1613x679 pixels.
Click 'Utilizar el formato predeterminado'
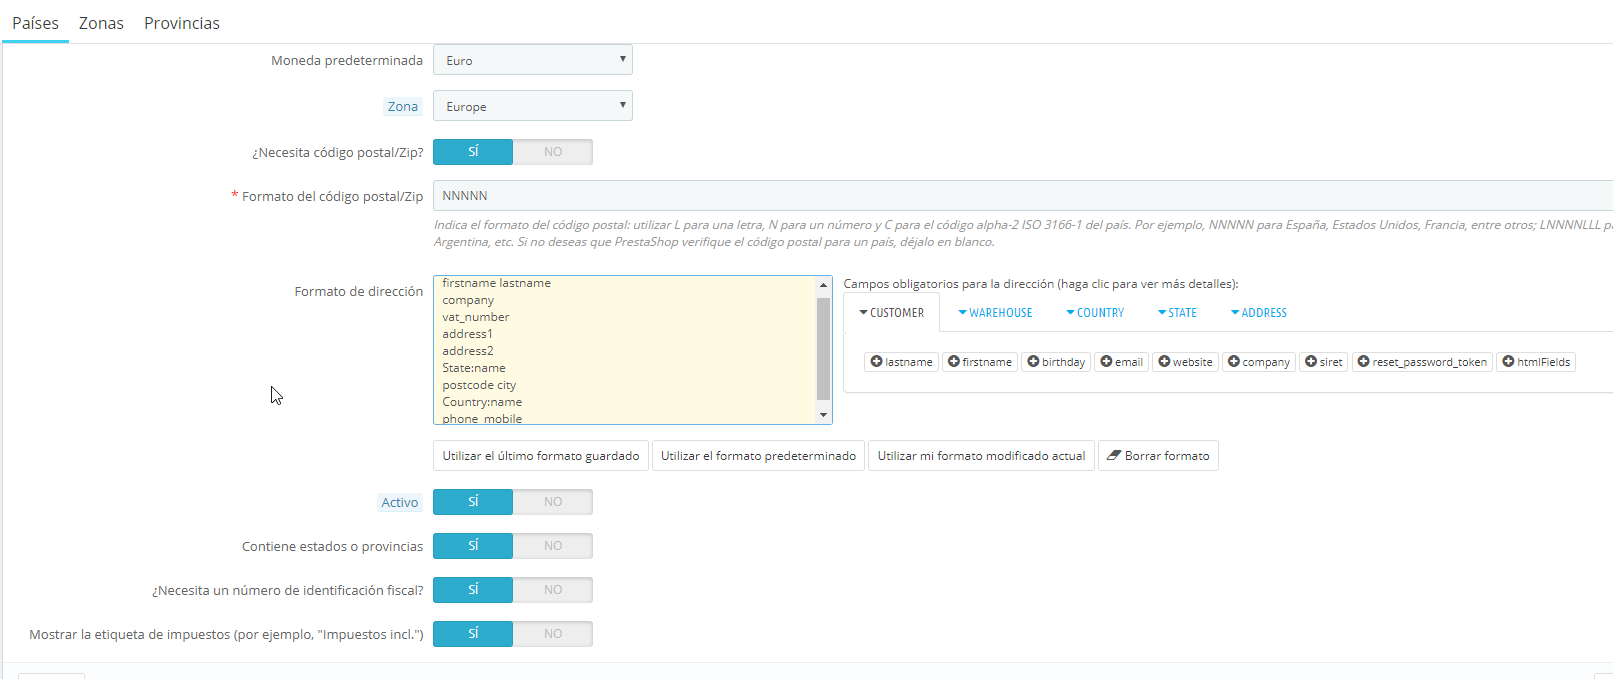[x=758, y=456]
